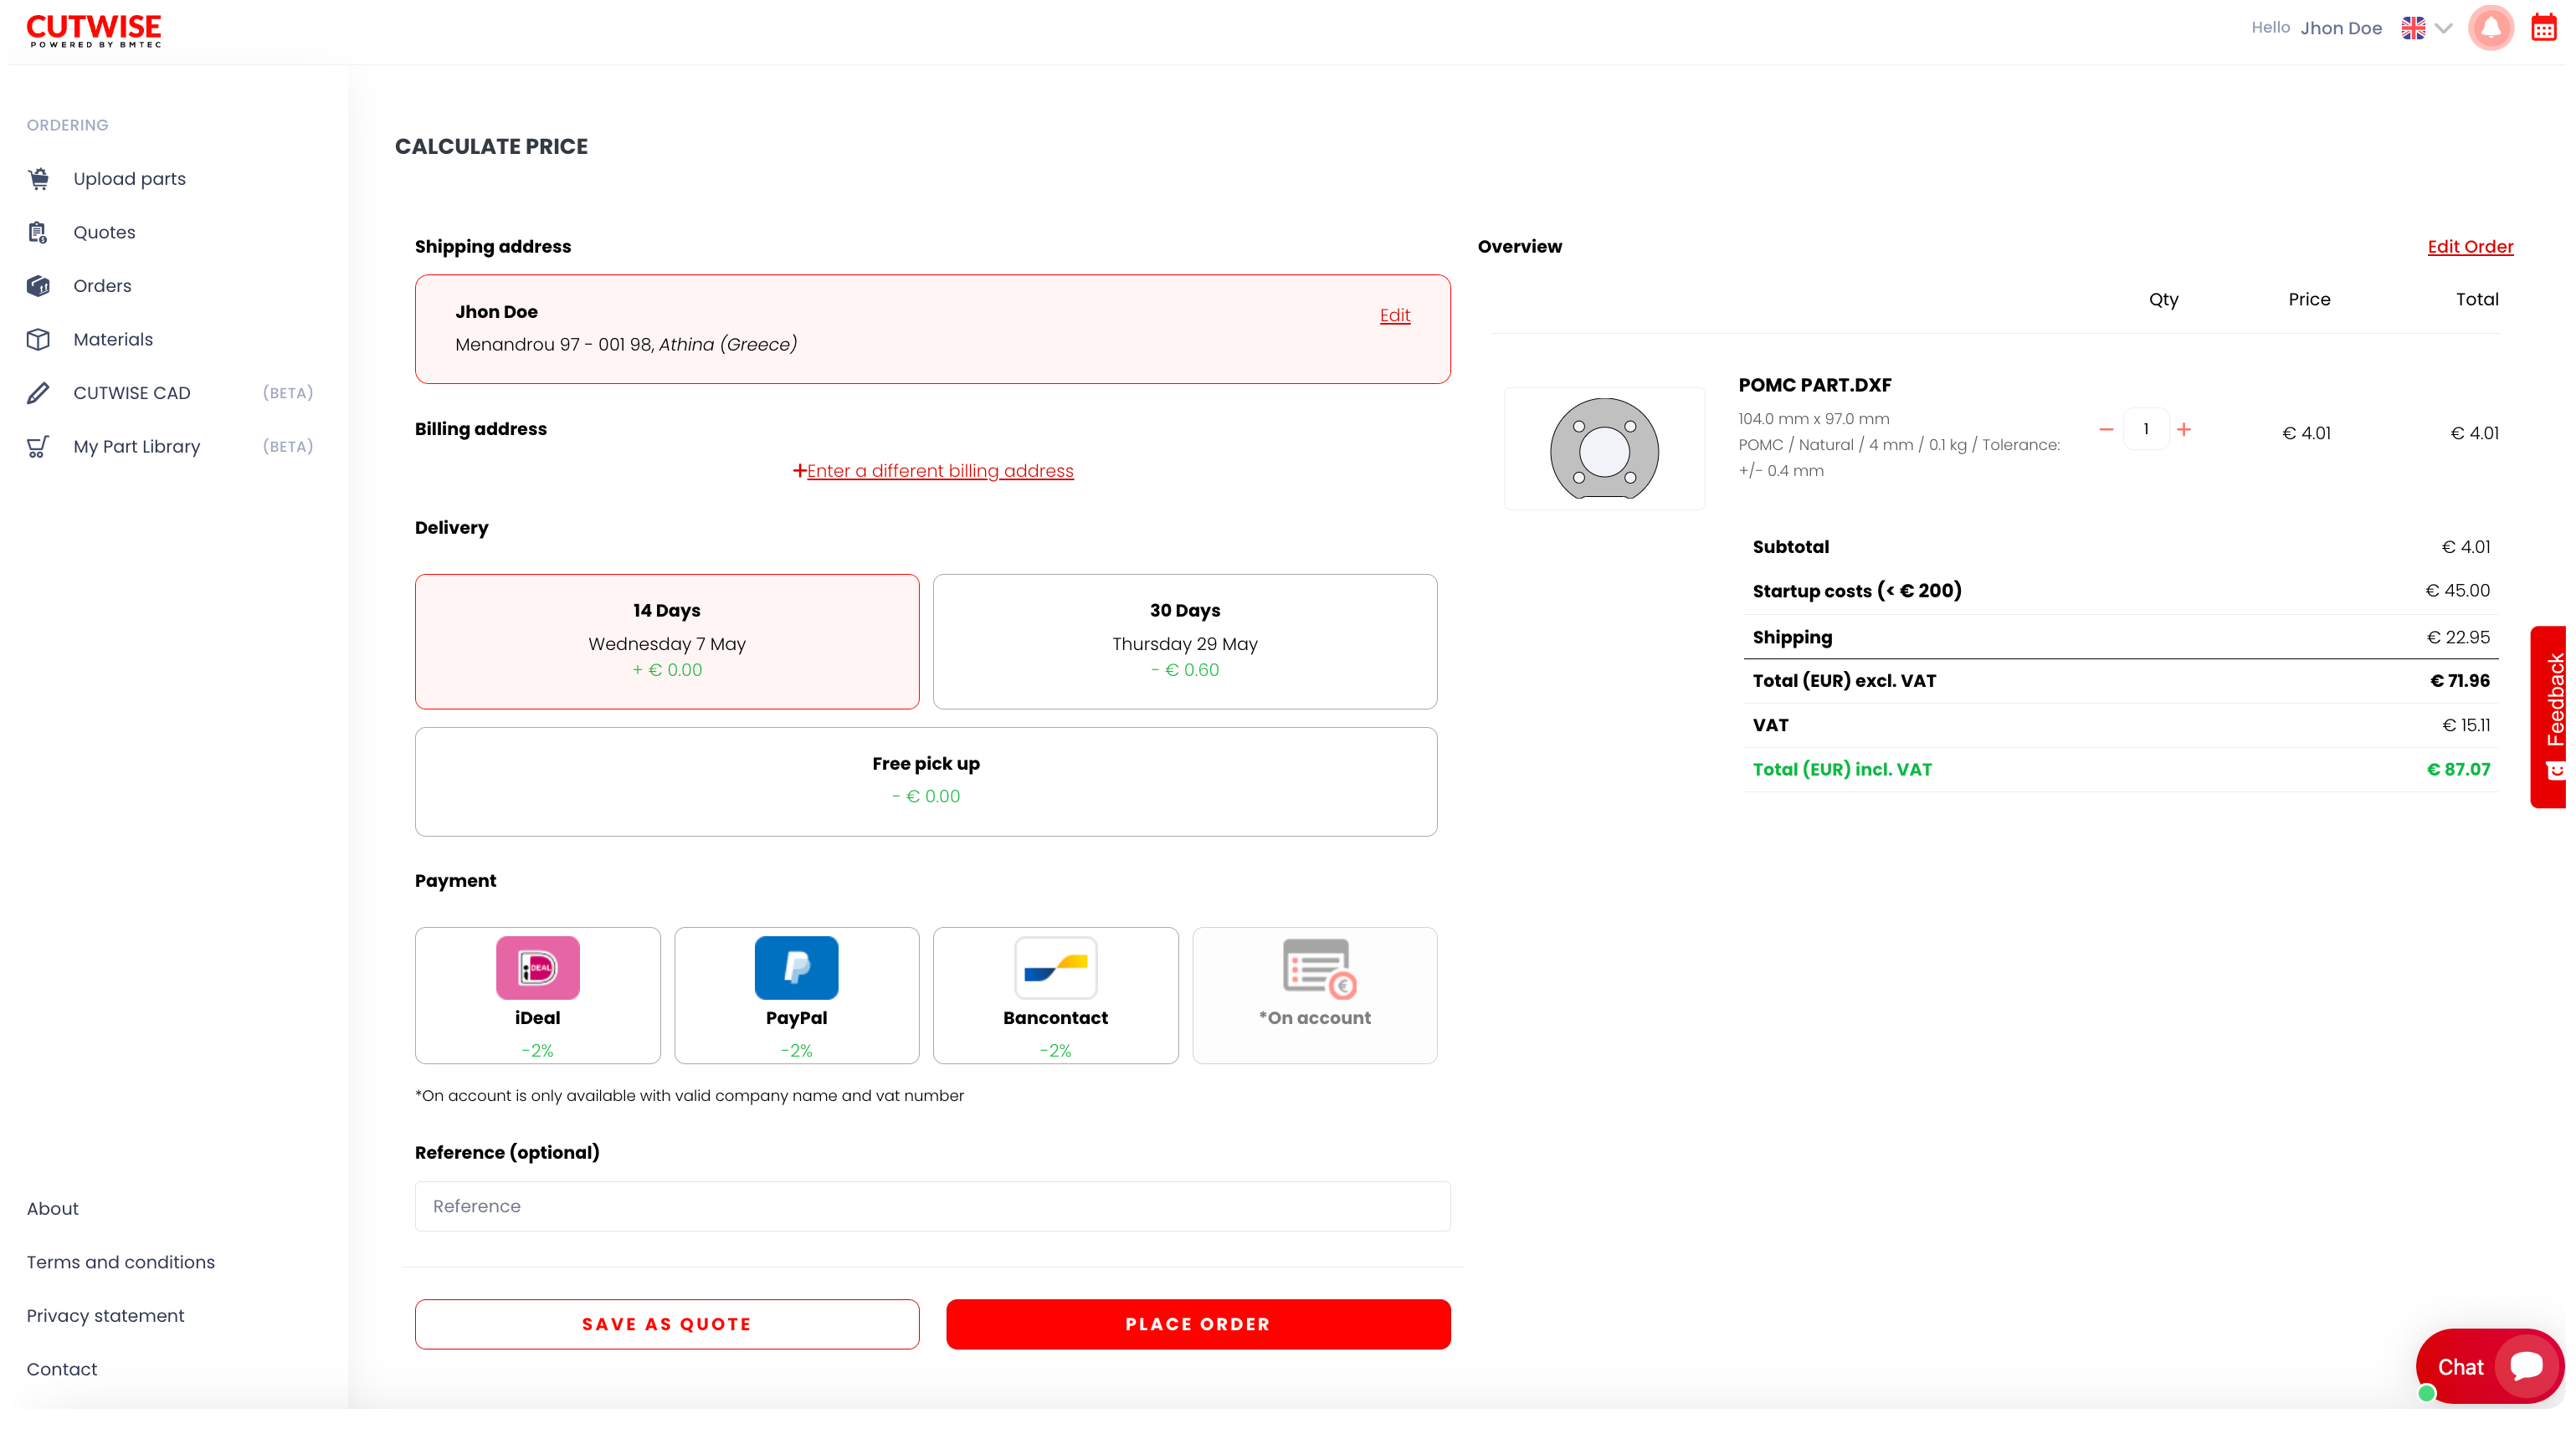Expand the billing address form

coord(934,470)
